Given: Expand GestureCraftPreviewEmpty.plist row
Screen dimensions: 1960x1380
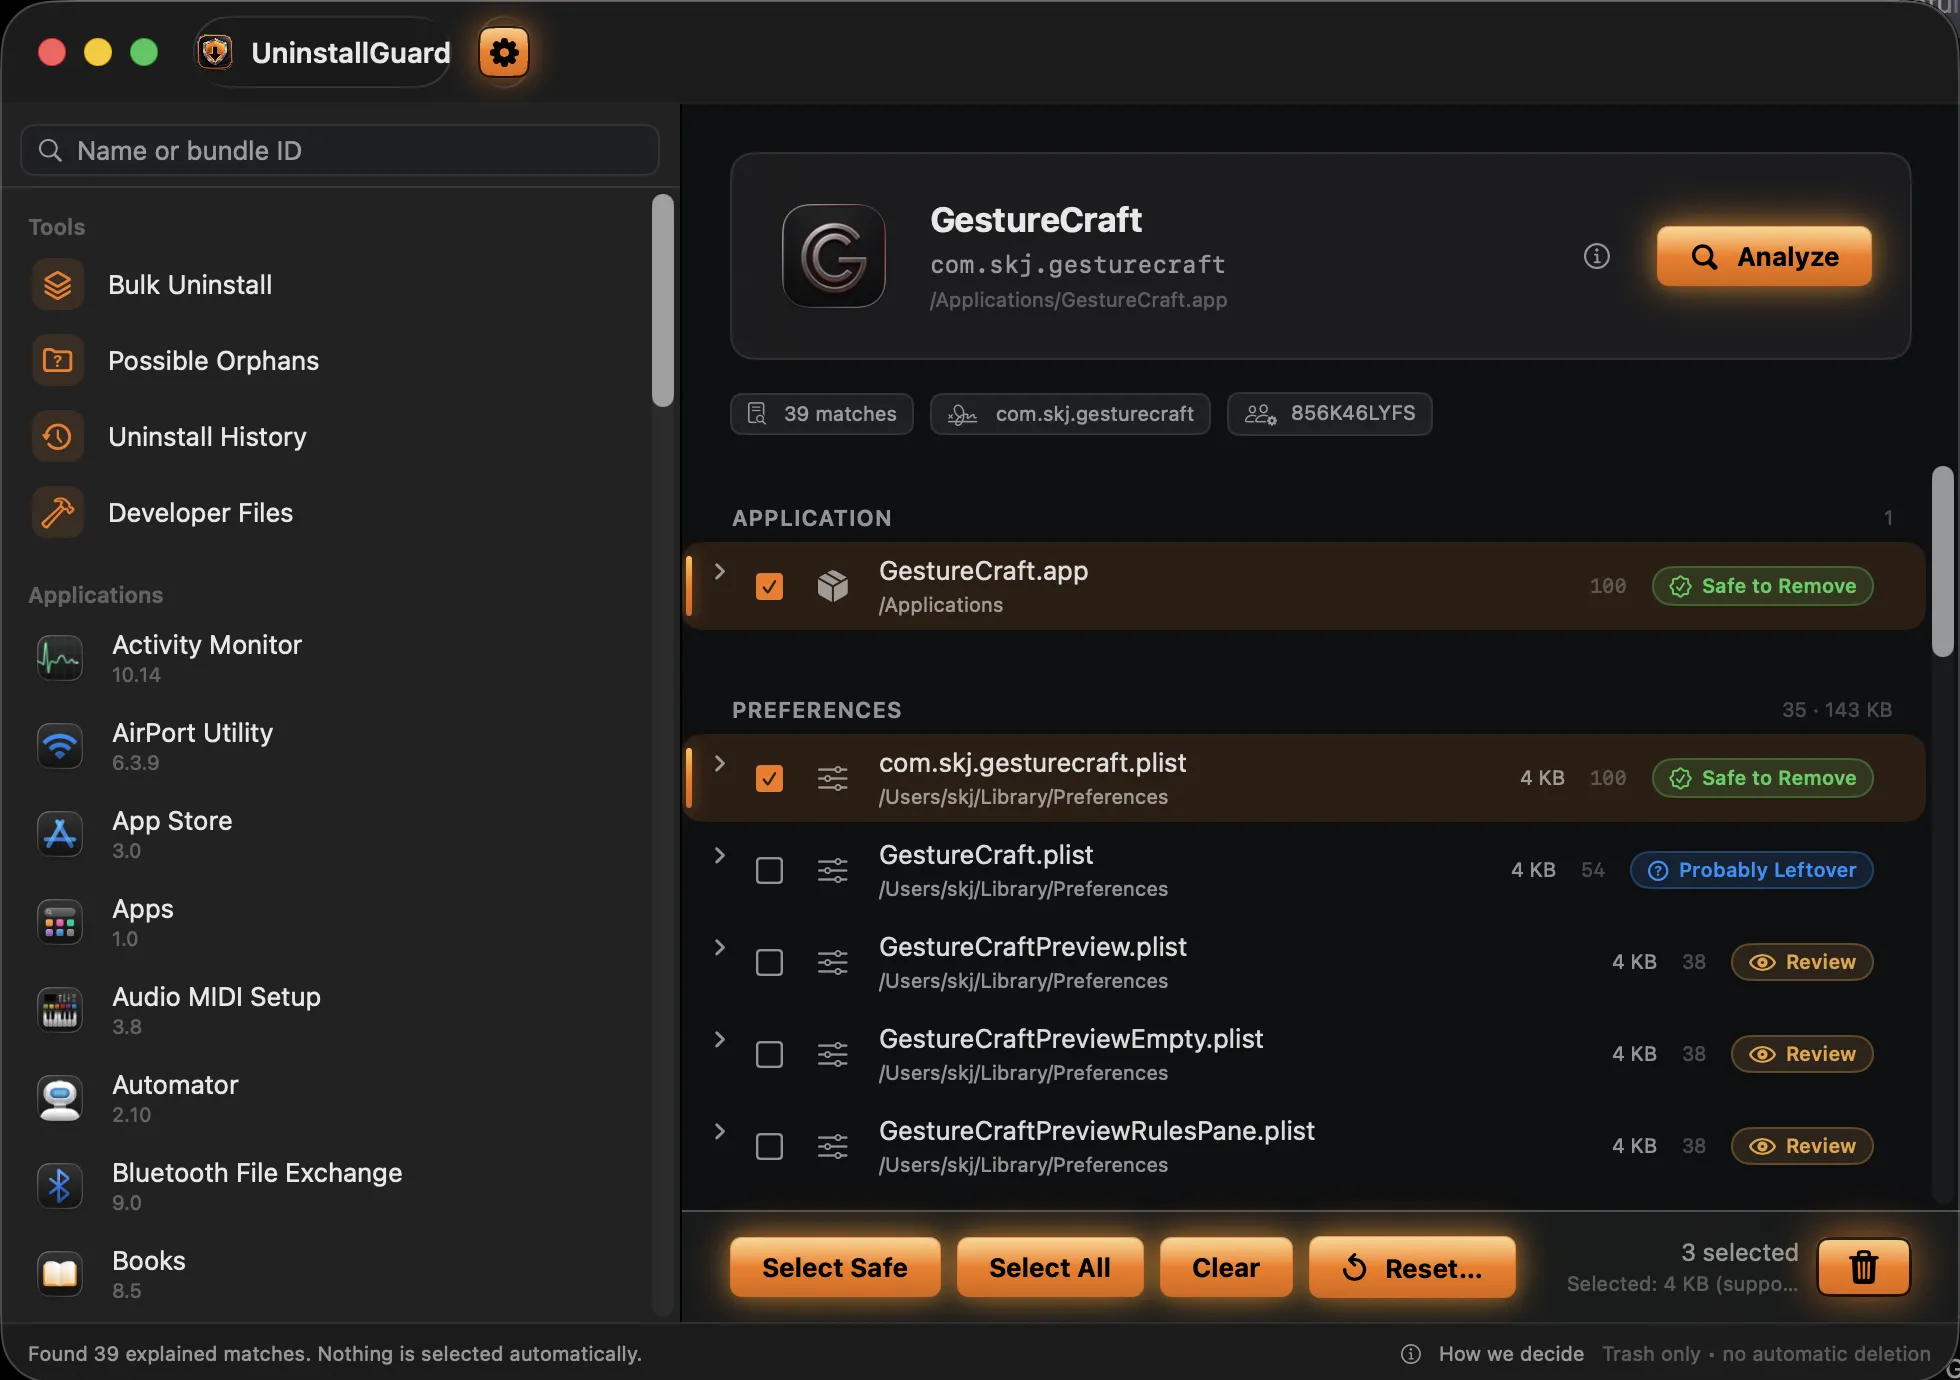Looking at the screenshot, I should point(720,1039).
